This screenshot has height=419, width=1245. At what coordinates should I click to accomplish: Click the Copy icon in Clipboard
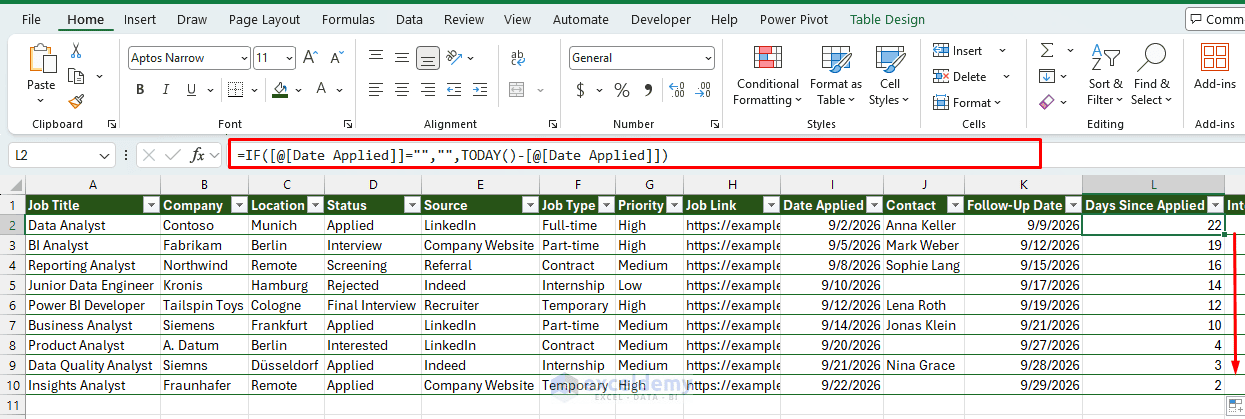[x=76, y=76]
